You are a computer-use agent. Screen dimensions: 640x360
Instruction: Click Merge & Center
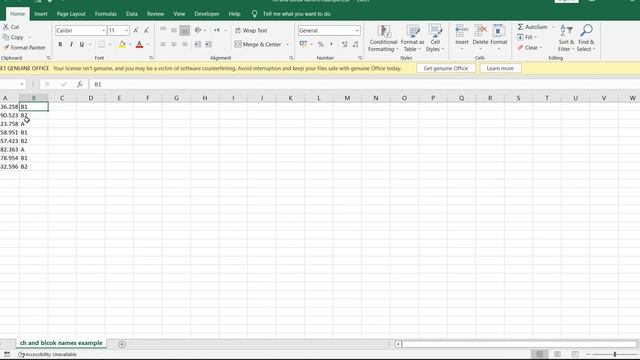pyautogui.click(x=258, y=44)
